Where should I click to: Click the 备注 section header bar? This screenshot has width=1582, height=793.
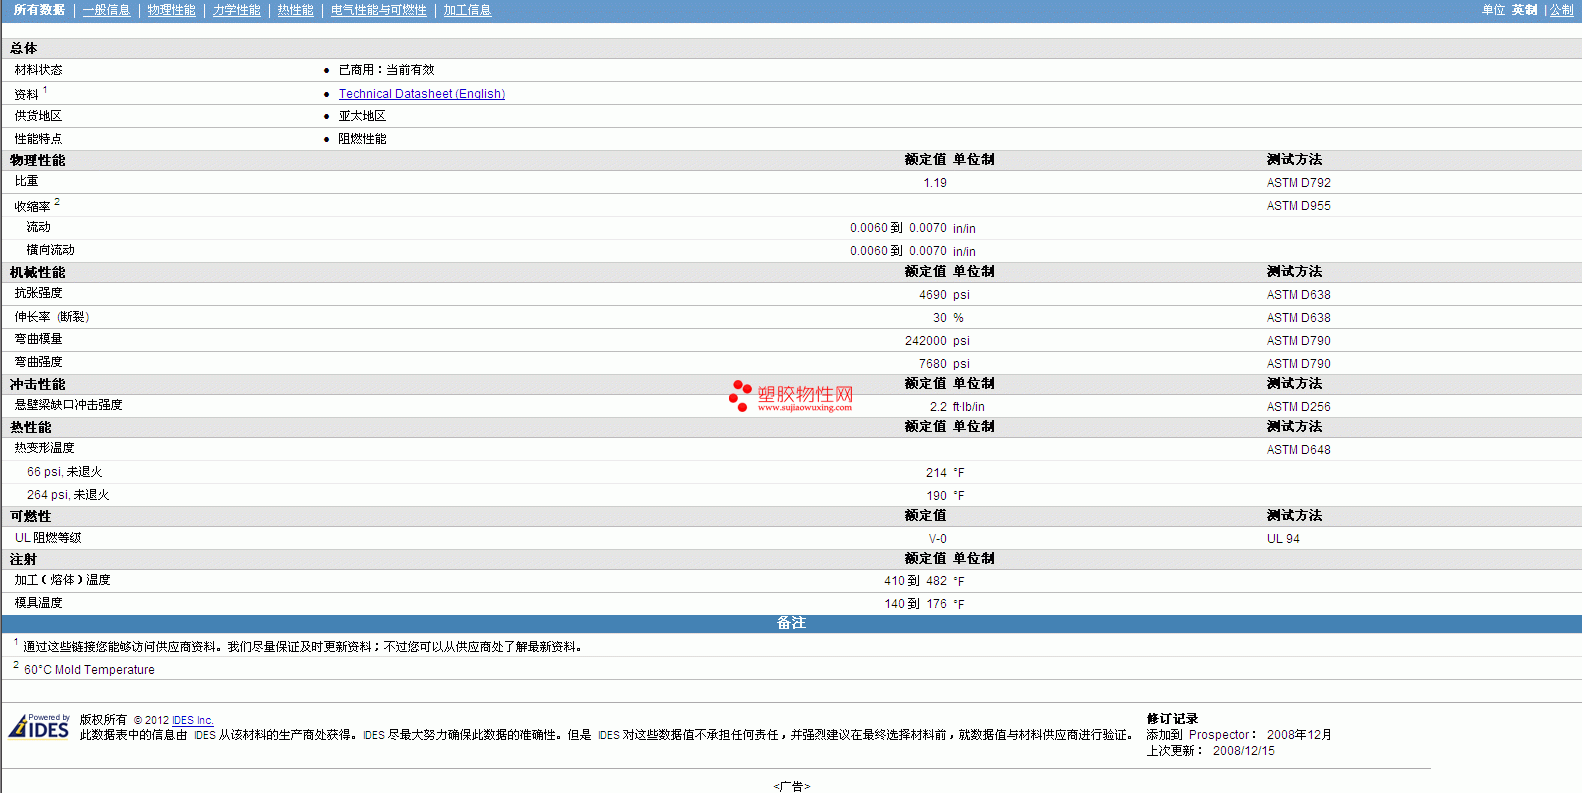[x=791, y=623]
